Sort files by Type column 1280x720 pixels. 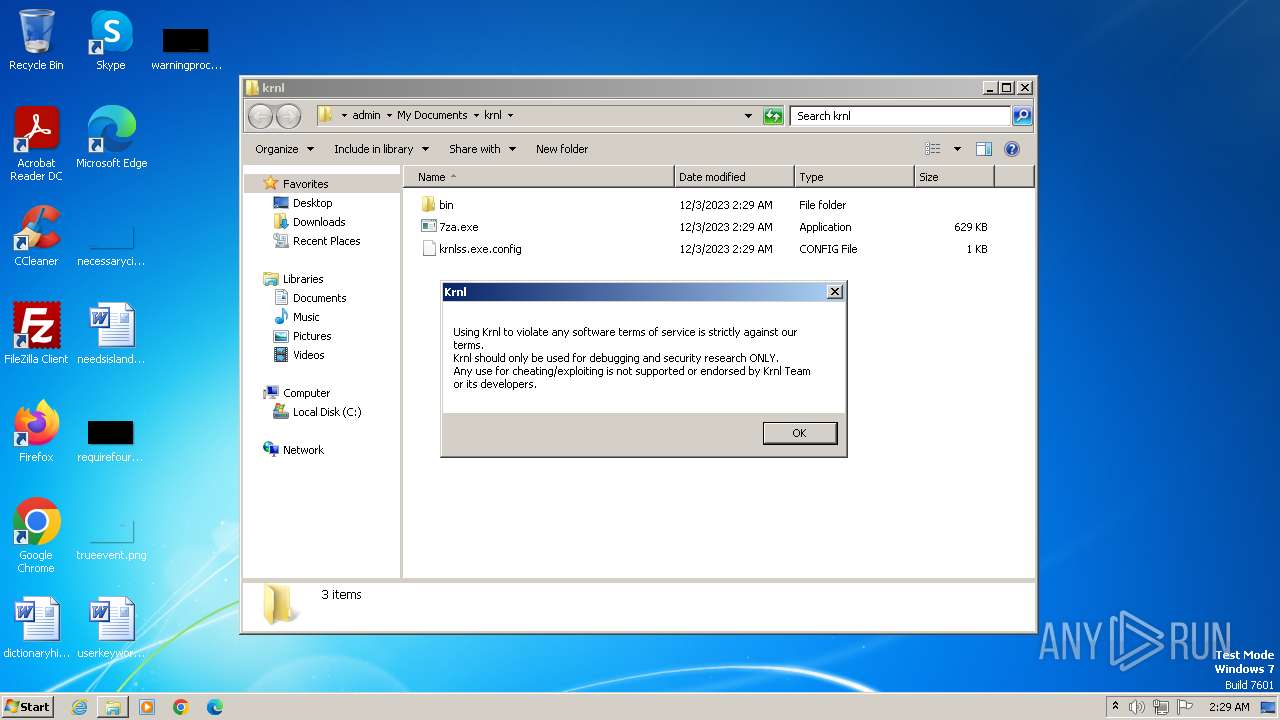pos(854,177)
